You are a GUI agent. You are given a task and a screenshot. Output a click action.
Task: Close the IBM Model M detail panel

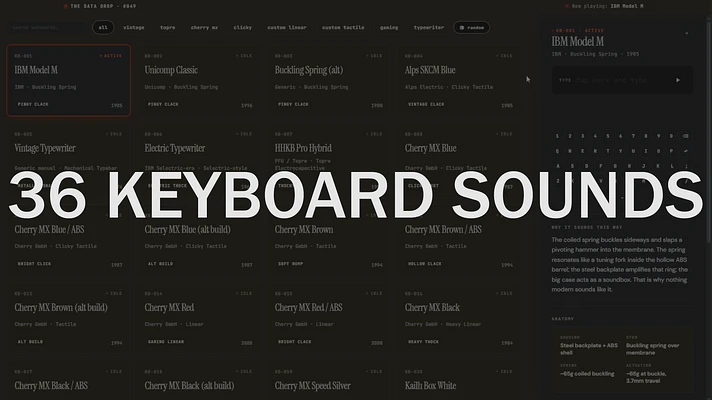[687, 33]
